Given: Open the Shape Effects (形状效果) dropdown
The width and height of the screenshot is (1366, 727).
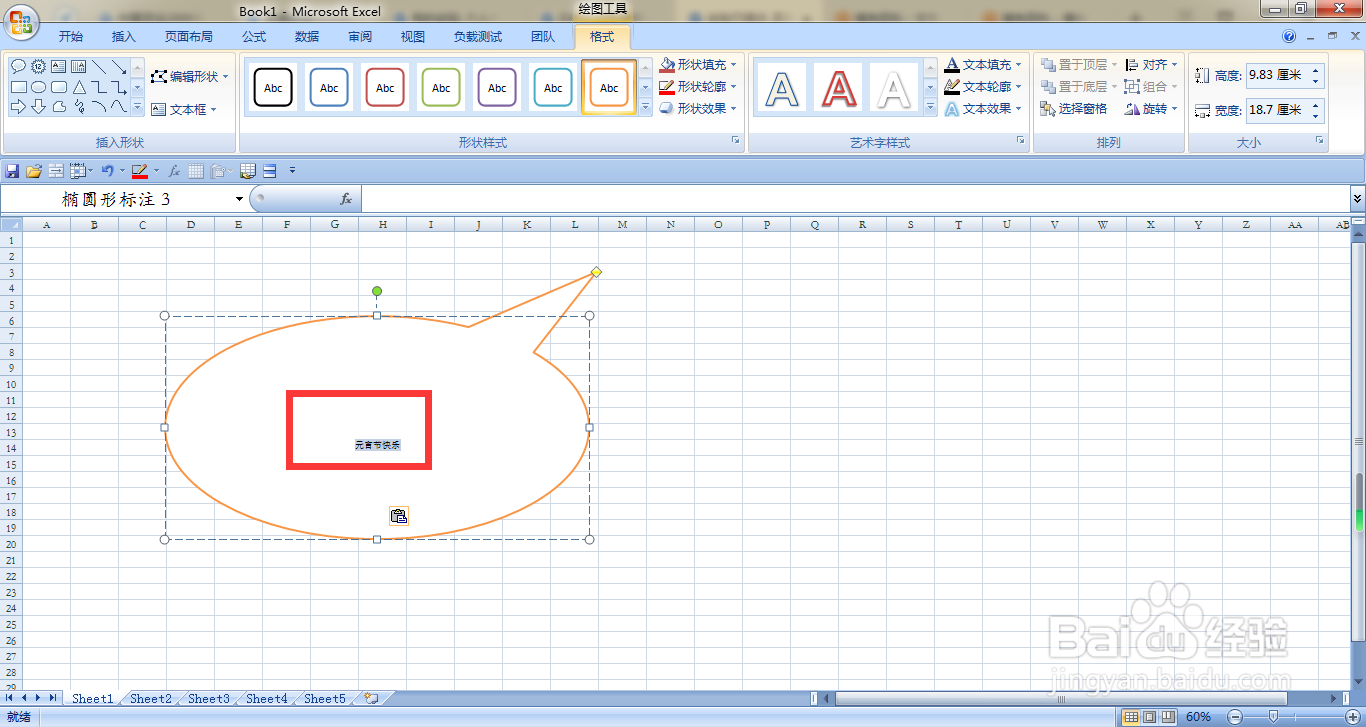Looking at the screenshot, I should (698, 109).
